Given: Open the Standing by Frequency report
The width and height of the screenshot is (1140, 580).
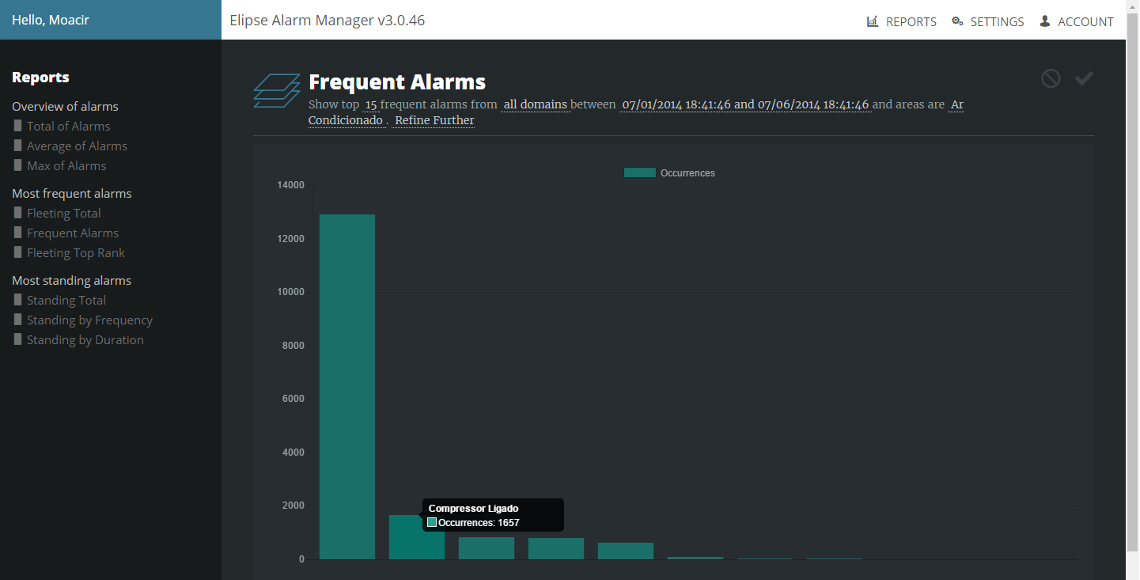Looking at the screenshot, I should 89,320.
